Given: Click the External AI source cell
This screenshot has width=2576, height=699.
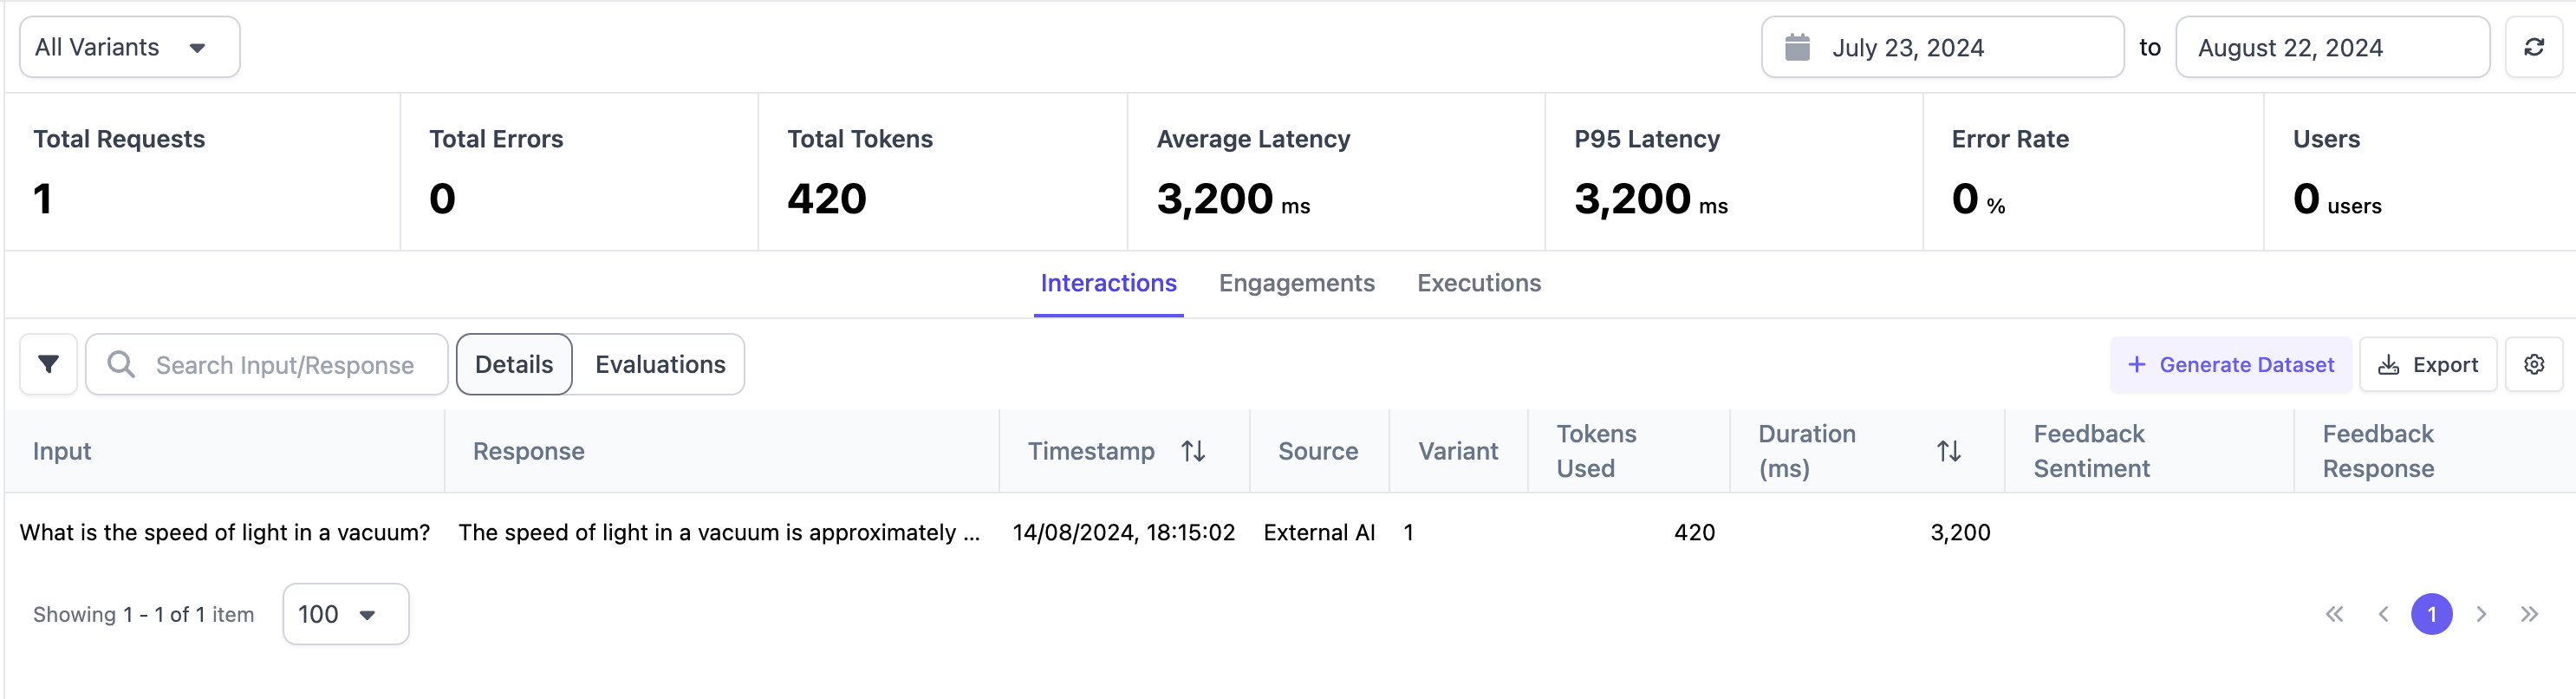Looking at the screenshot, I should click(x=1319, y=532).
